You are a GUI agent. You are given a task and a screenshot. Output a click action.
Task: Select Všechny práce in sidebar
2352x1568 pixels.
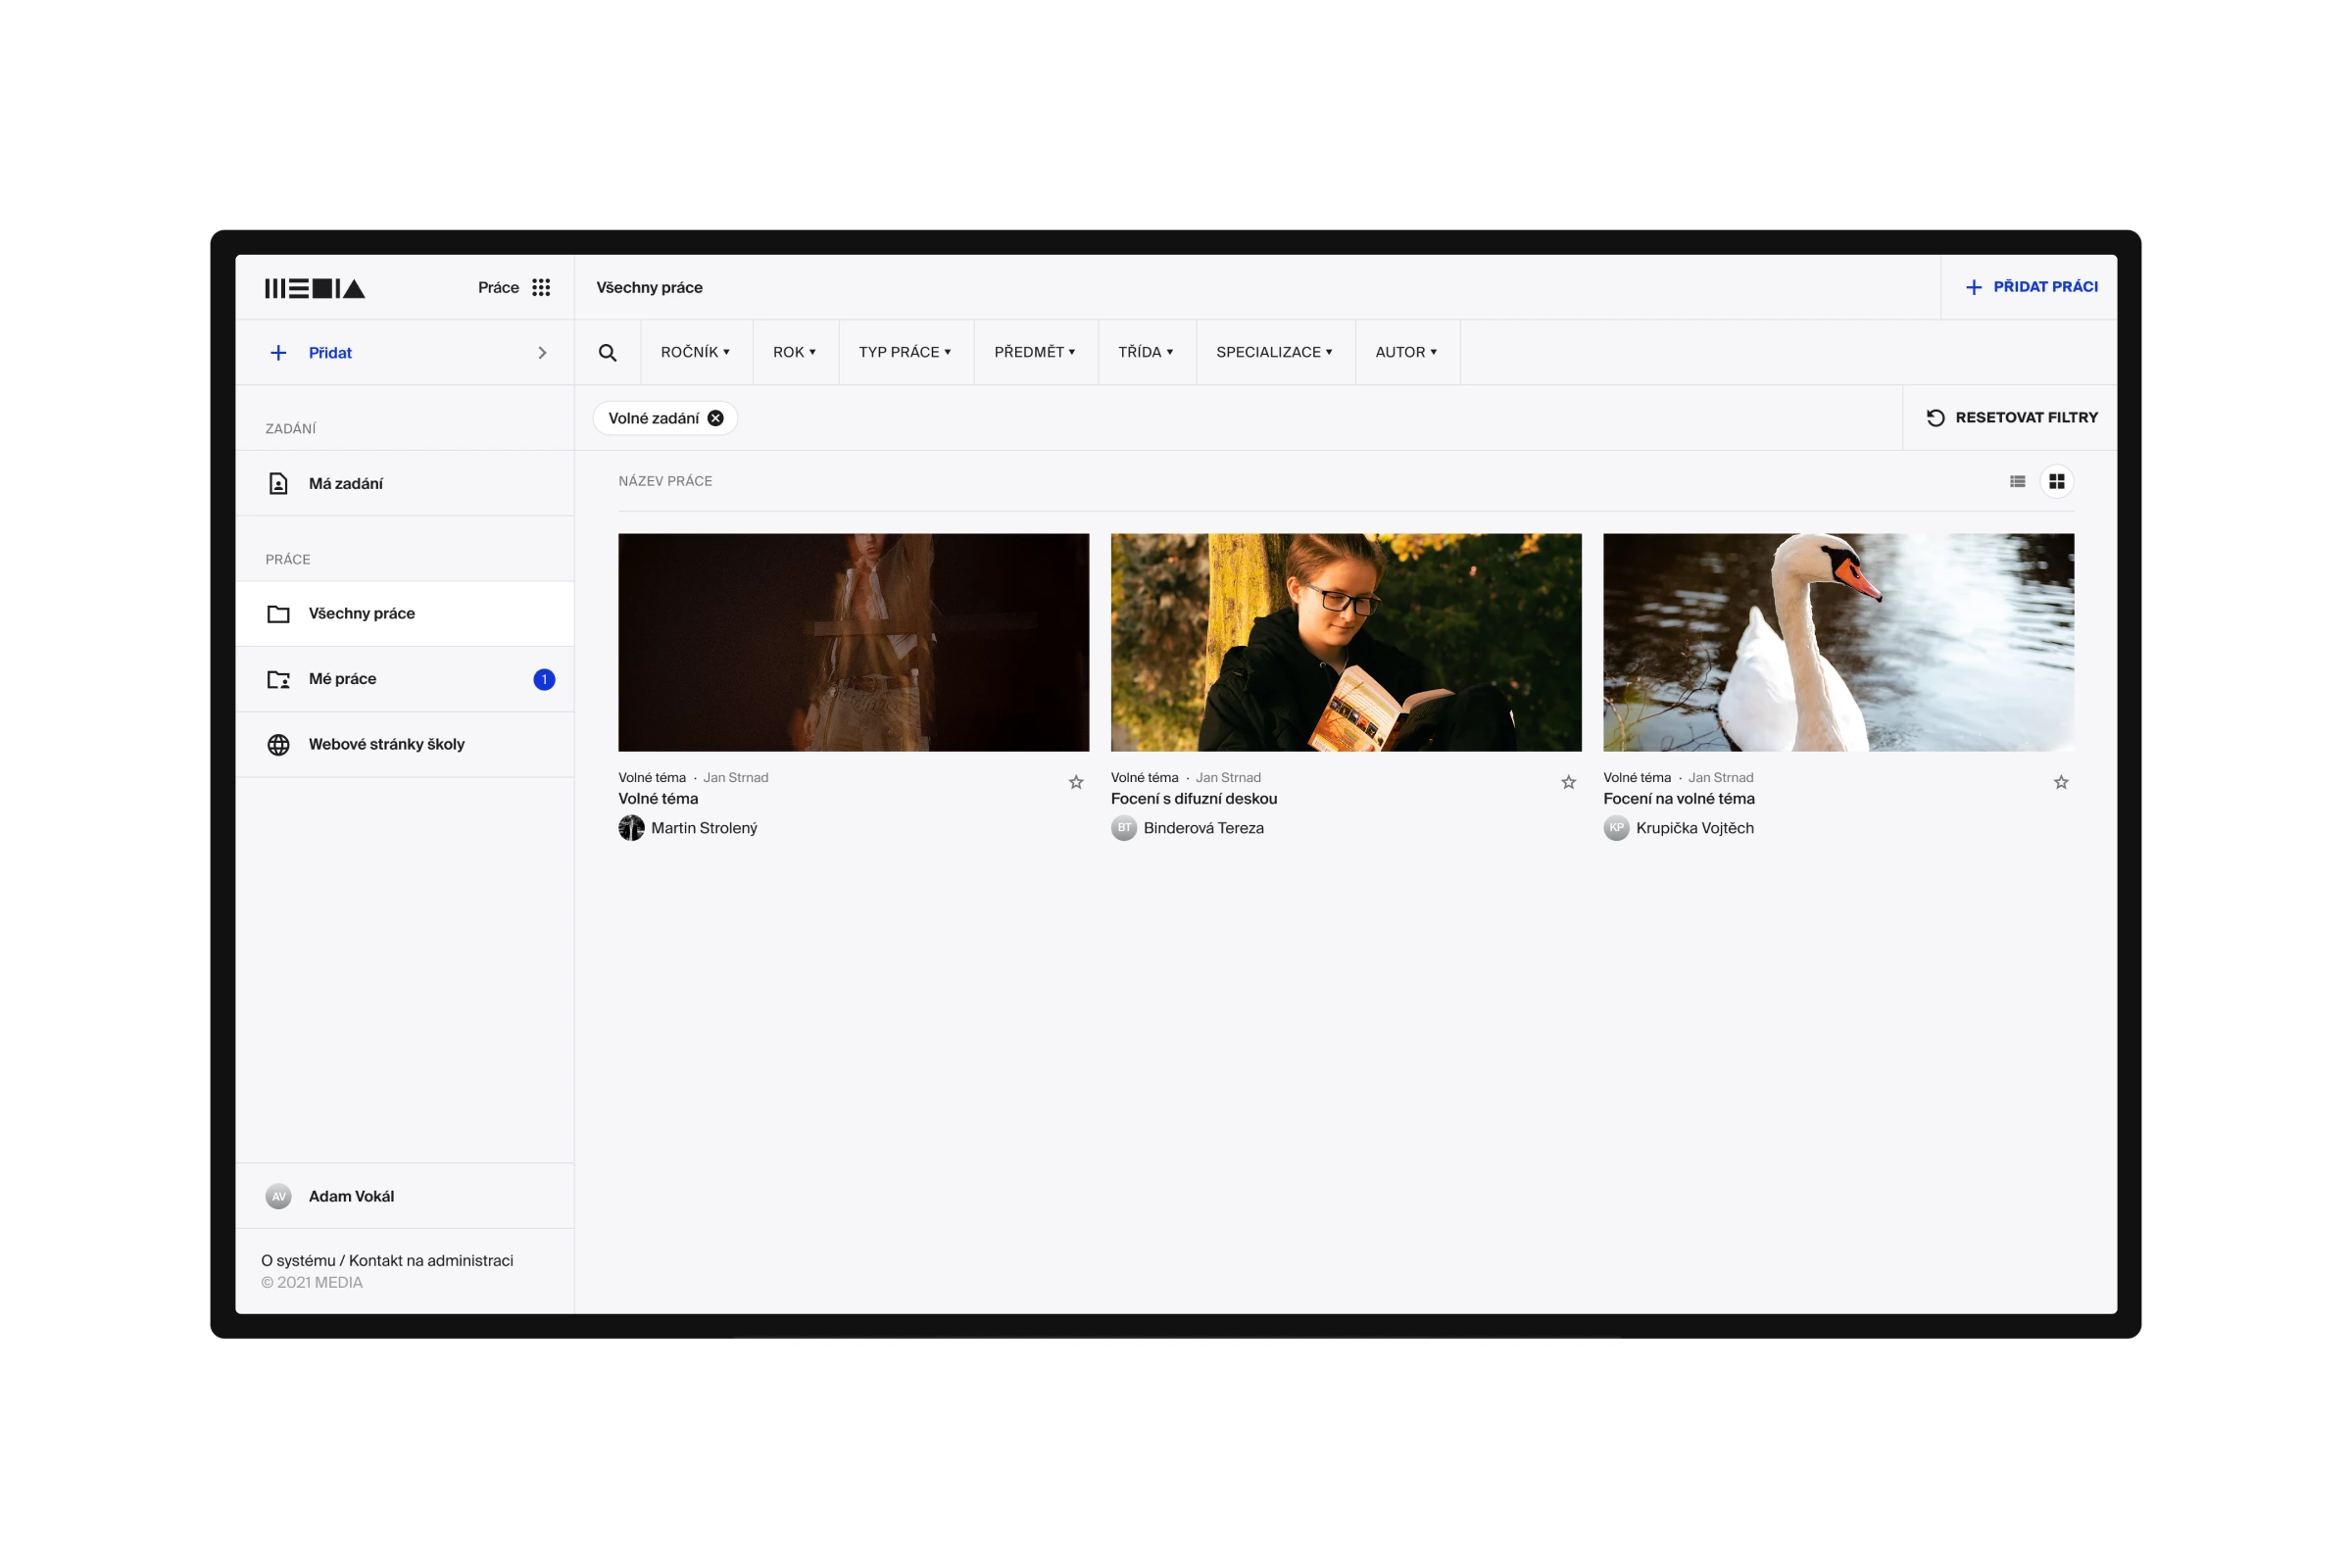tap(405, 613)
